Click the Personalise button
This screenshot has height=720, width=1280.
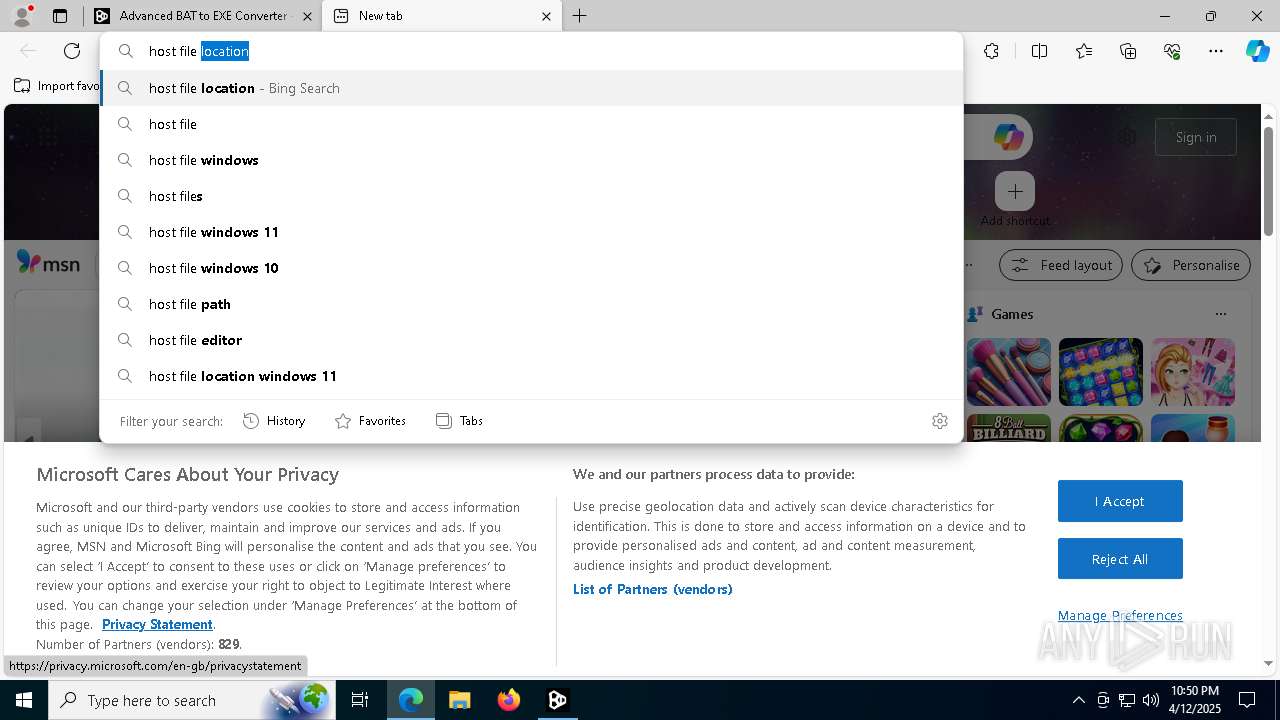click(x=1191, y=265)
